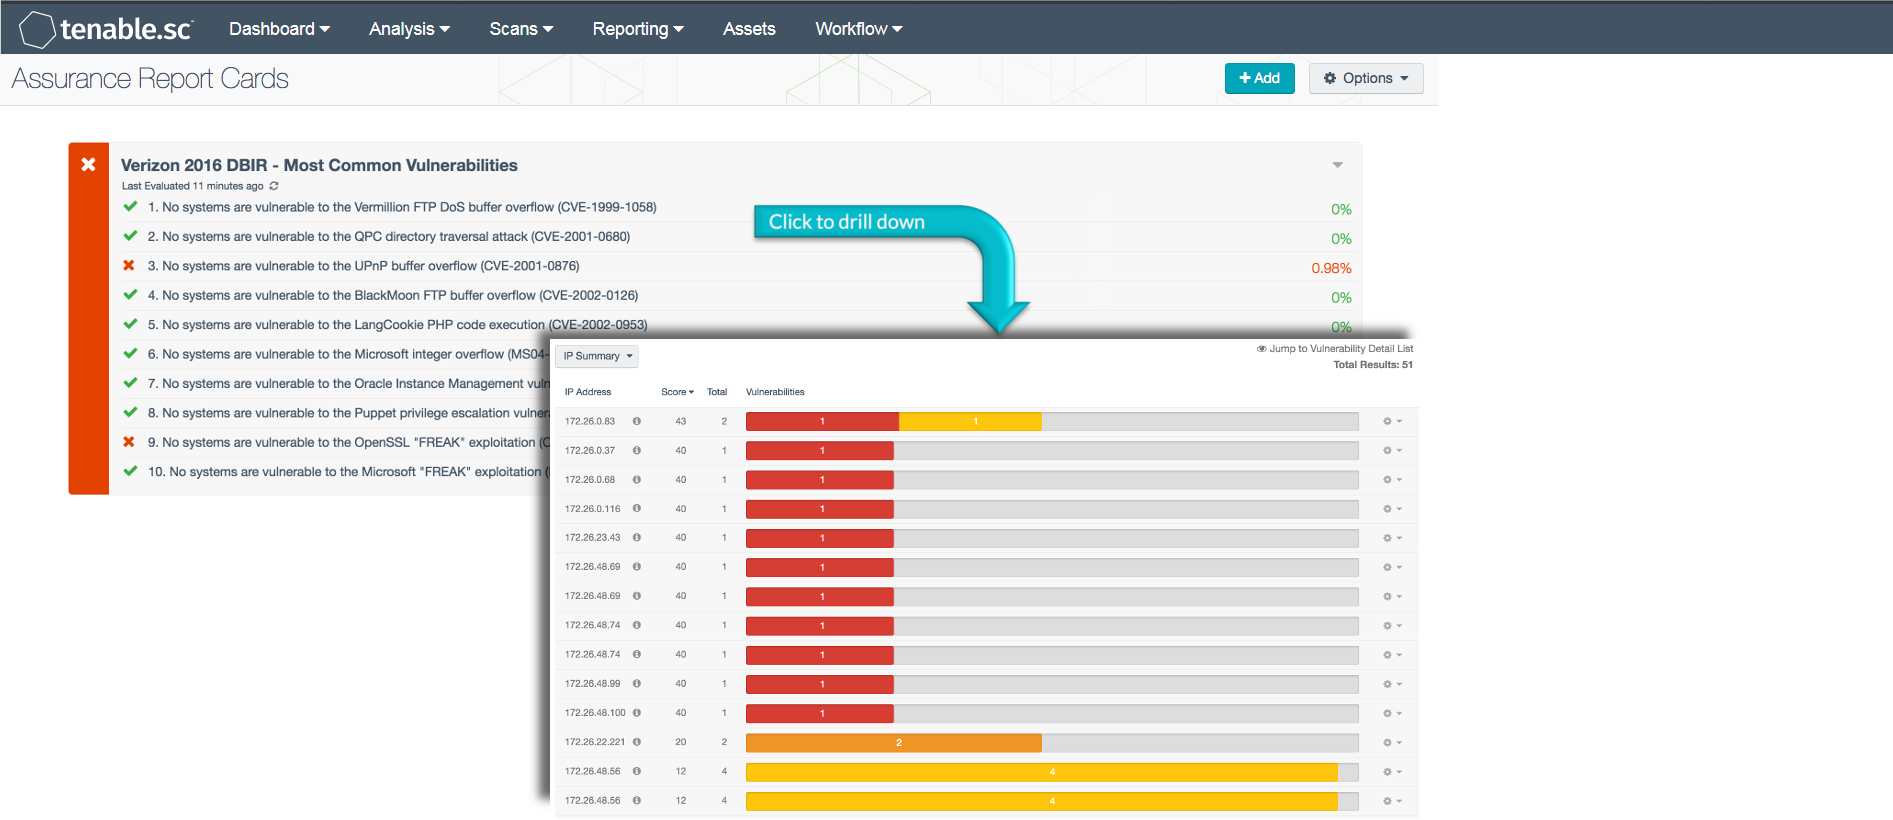Viewport: 1893px width, 820px height.
Task: Click the Add button
Action: coord(1259,78)
